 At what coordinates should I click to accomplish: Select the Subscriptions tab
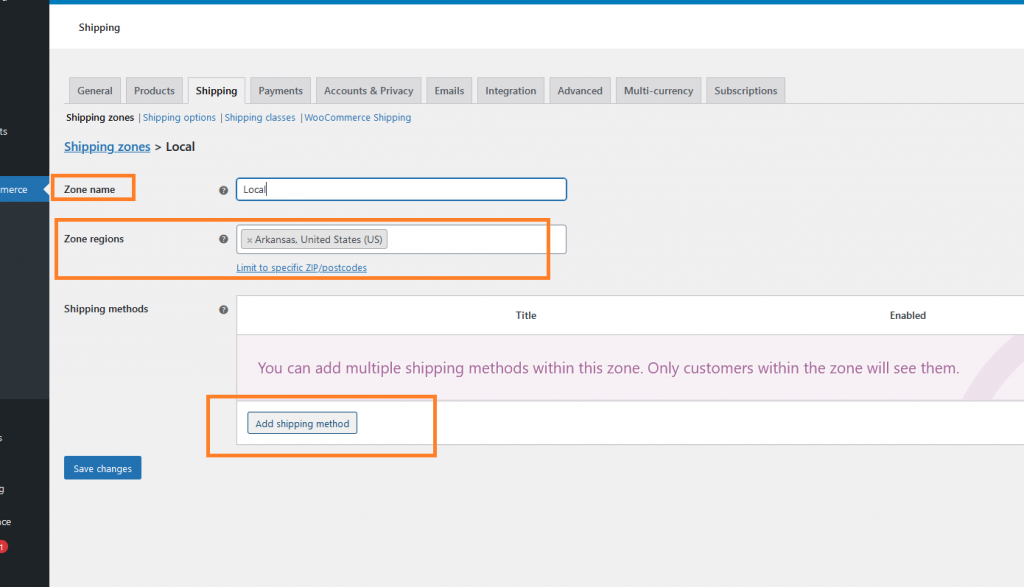pyautogui.click(x=745, y=91)
